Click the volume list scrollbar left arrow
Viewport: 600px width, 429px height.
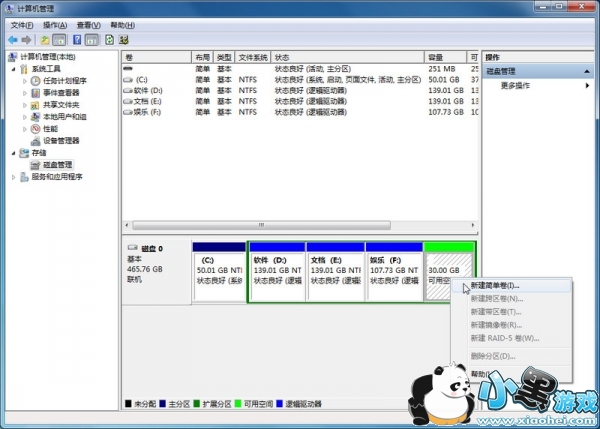[127, 225]
